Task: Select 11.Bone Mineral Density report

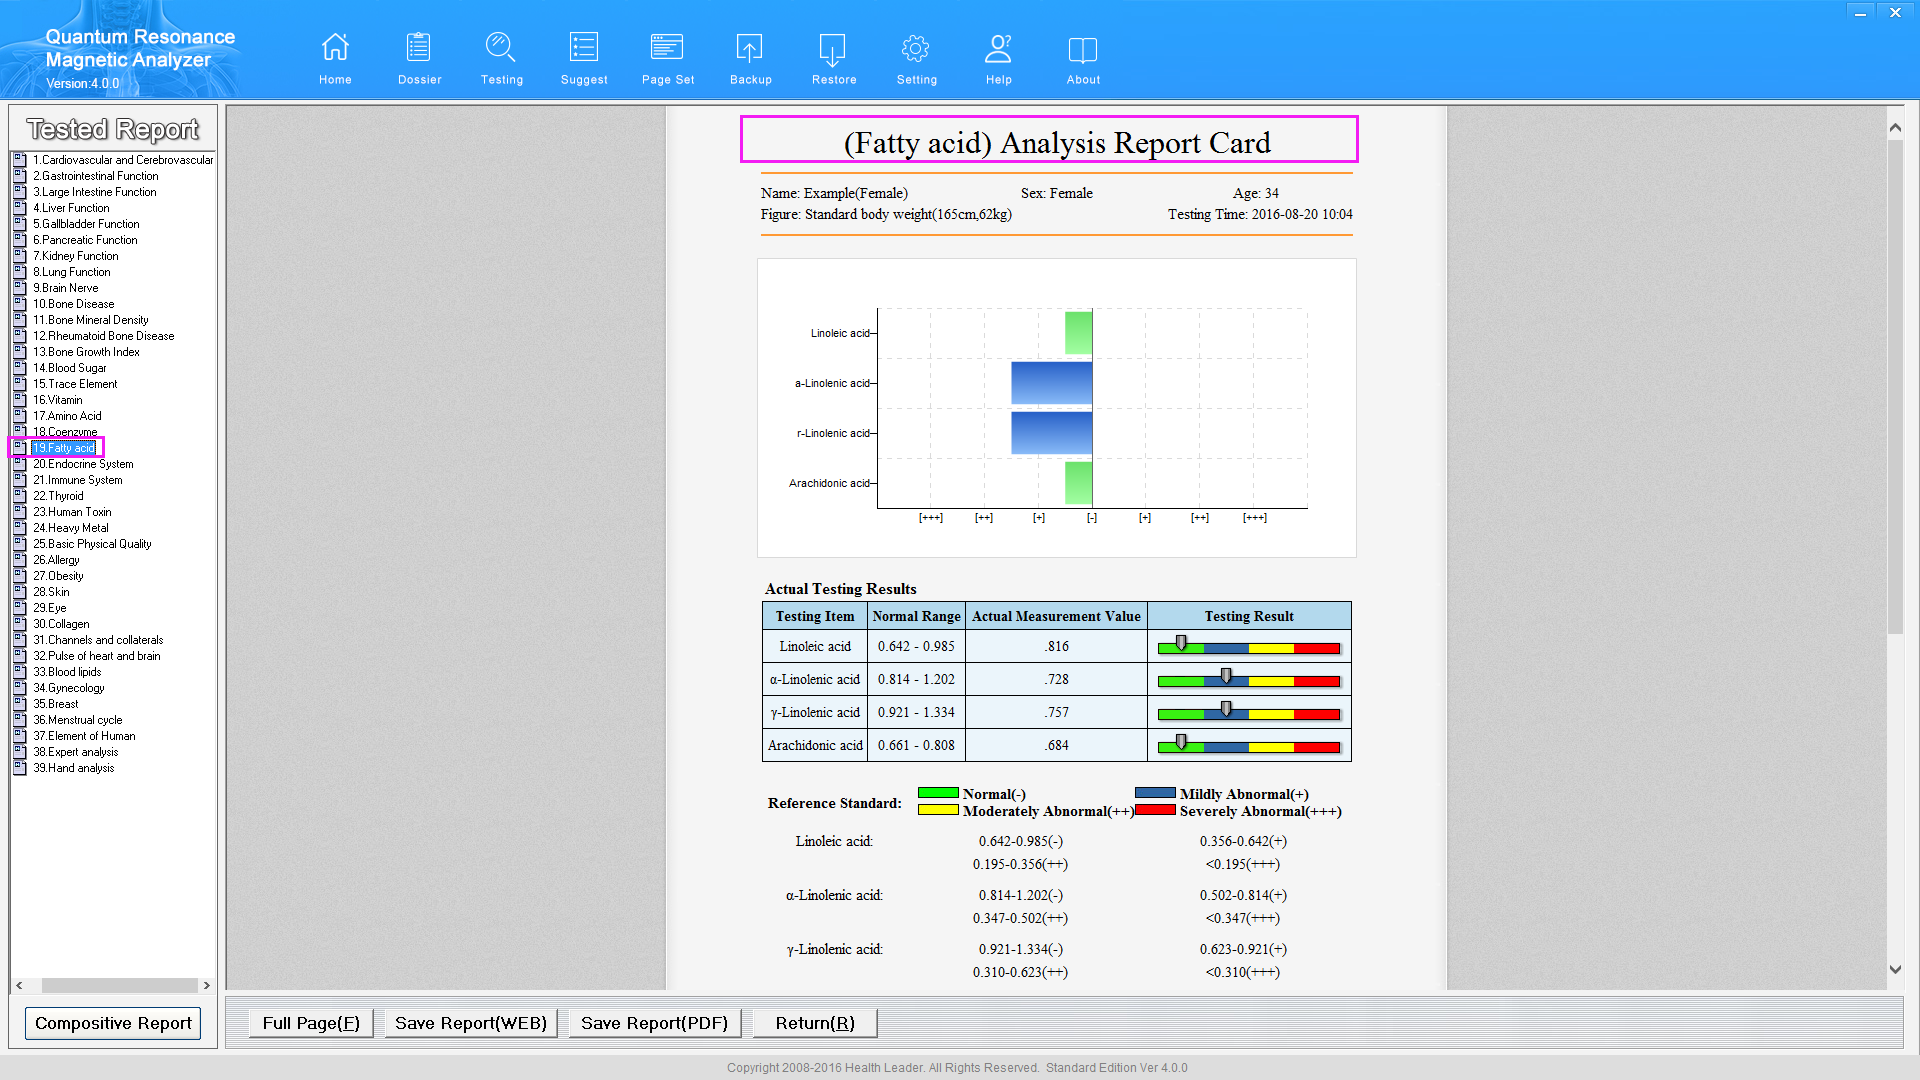Action: (90, 320)
